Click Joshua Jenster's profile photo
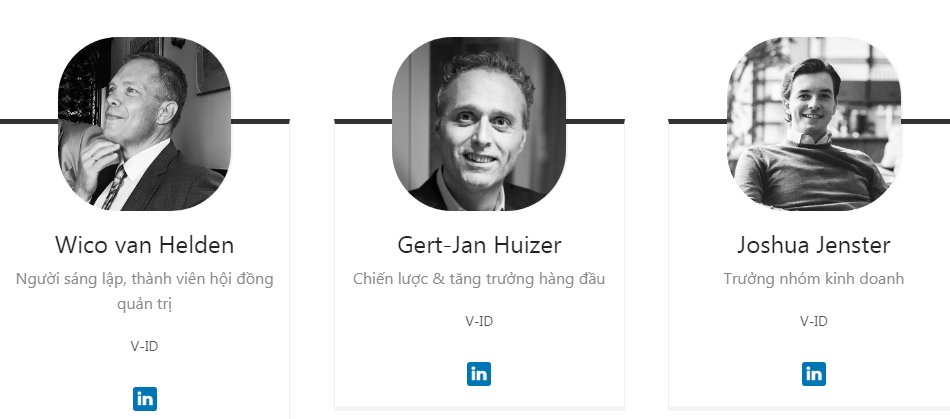 (814, 124)
